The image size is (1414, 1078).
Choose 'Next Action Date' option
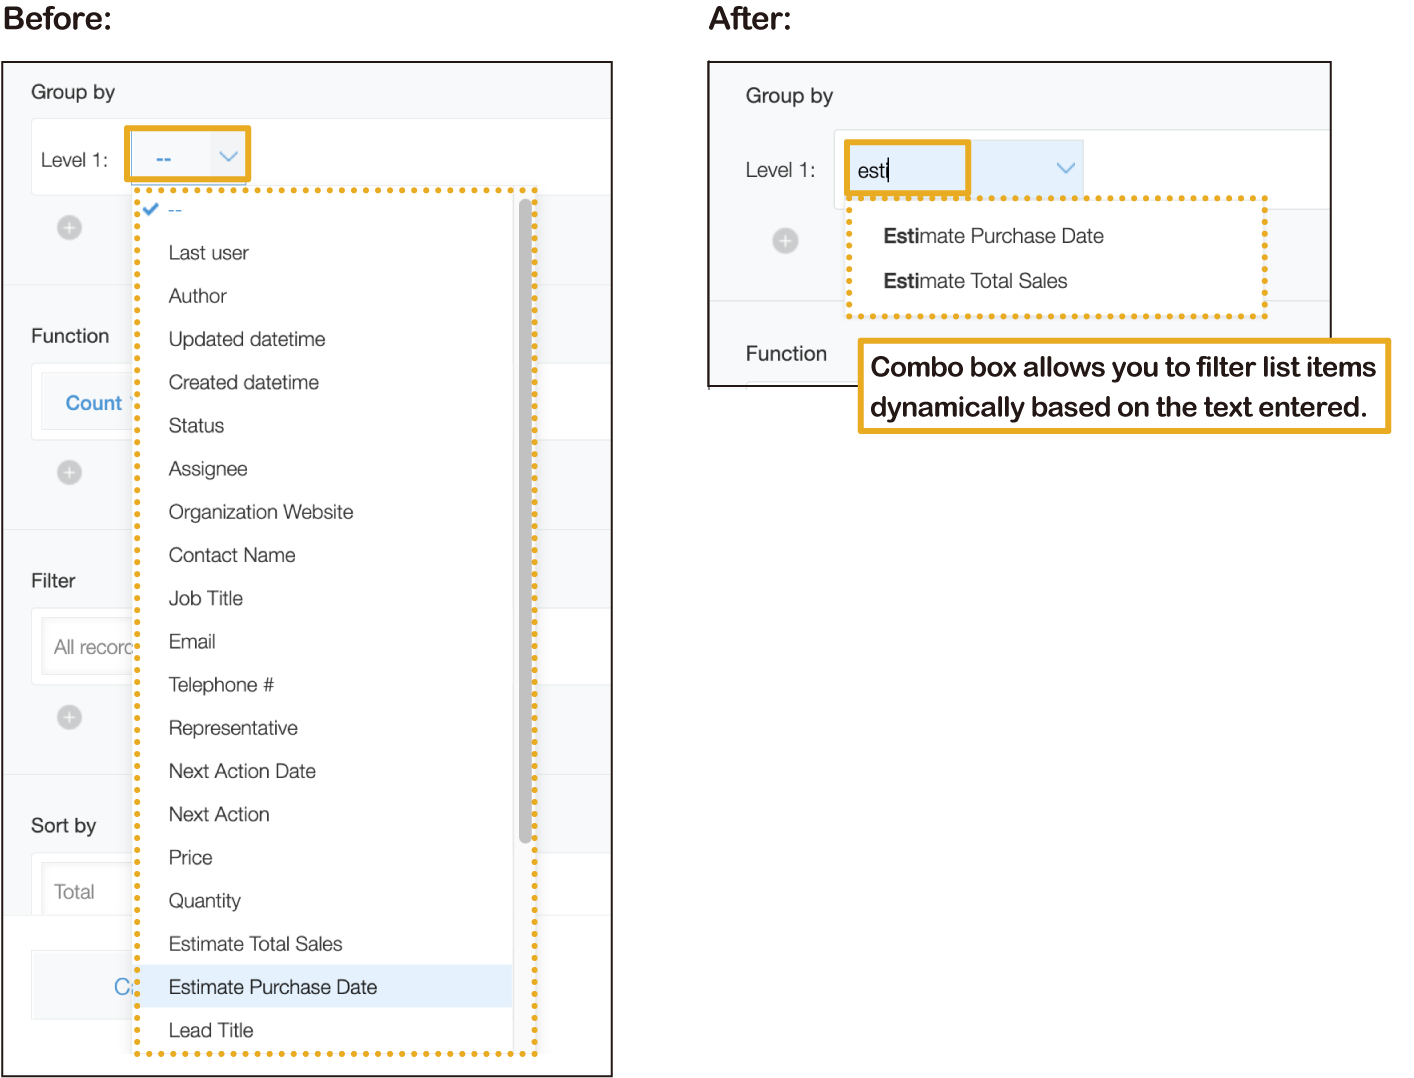[x=242, y=771]
